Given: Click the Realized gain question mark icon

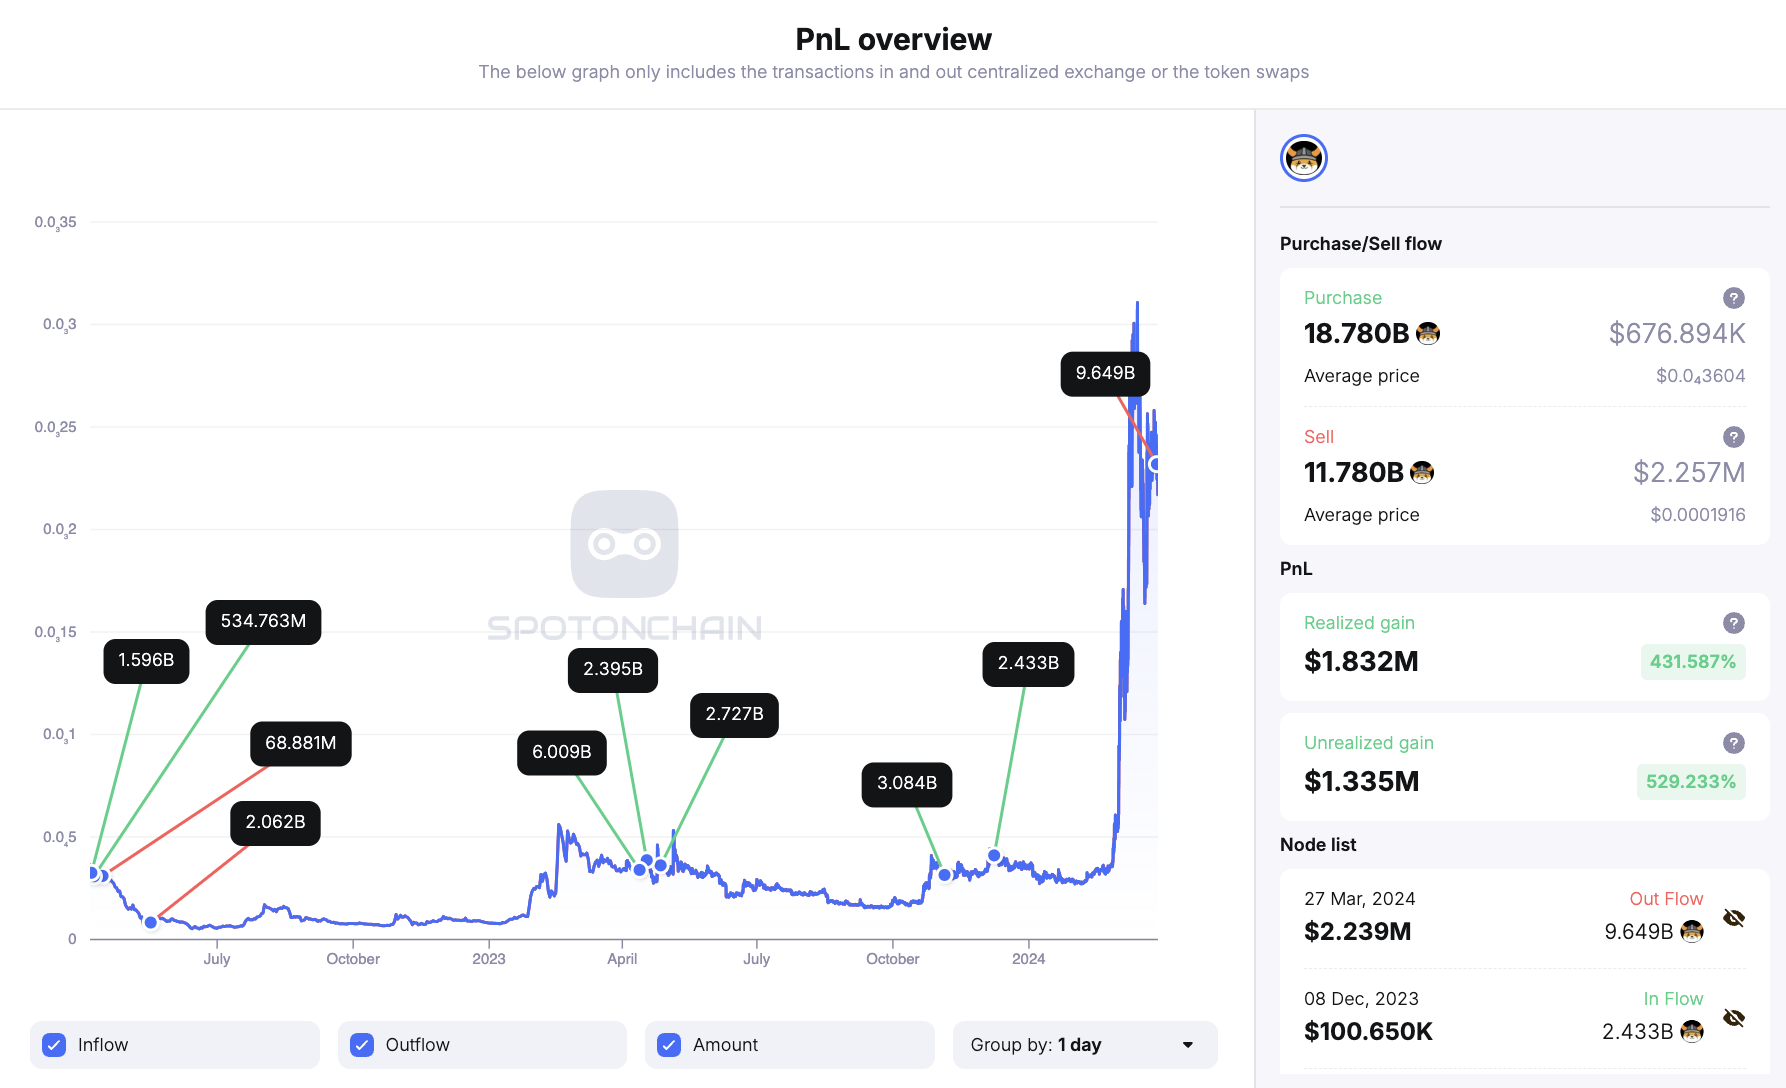Looking at the screenshot, I should click(1733, 622).
